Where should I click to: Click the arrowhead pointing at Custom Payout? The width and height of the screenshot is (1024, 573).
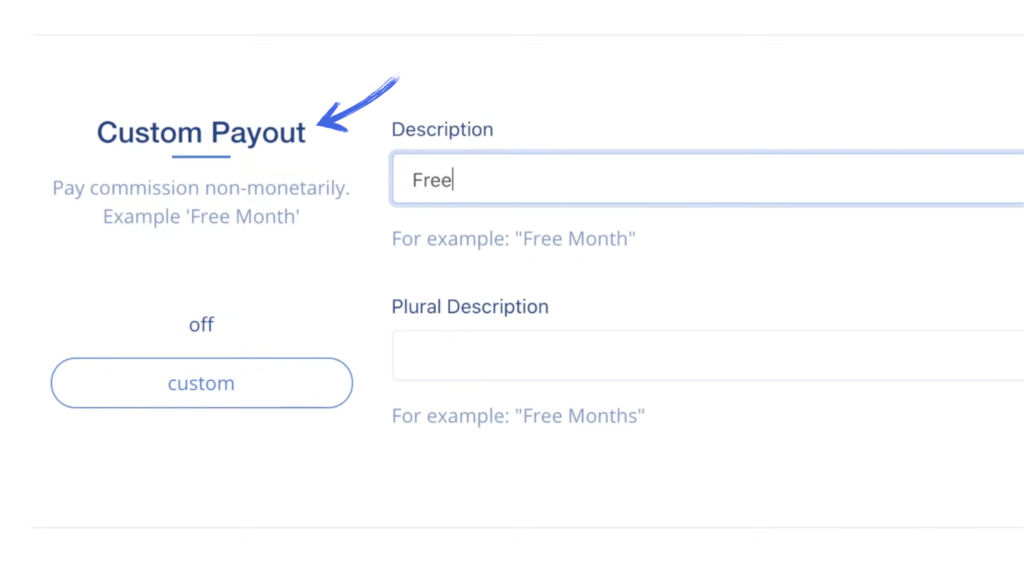point(332,119)
